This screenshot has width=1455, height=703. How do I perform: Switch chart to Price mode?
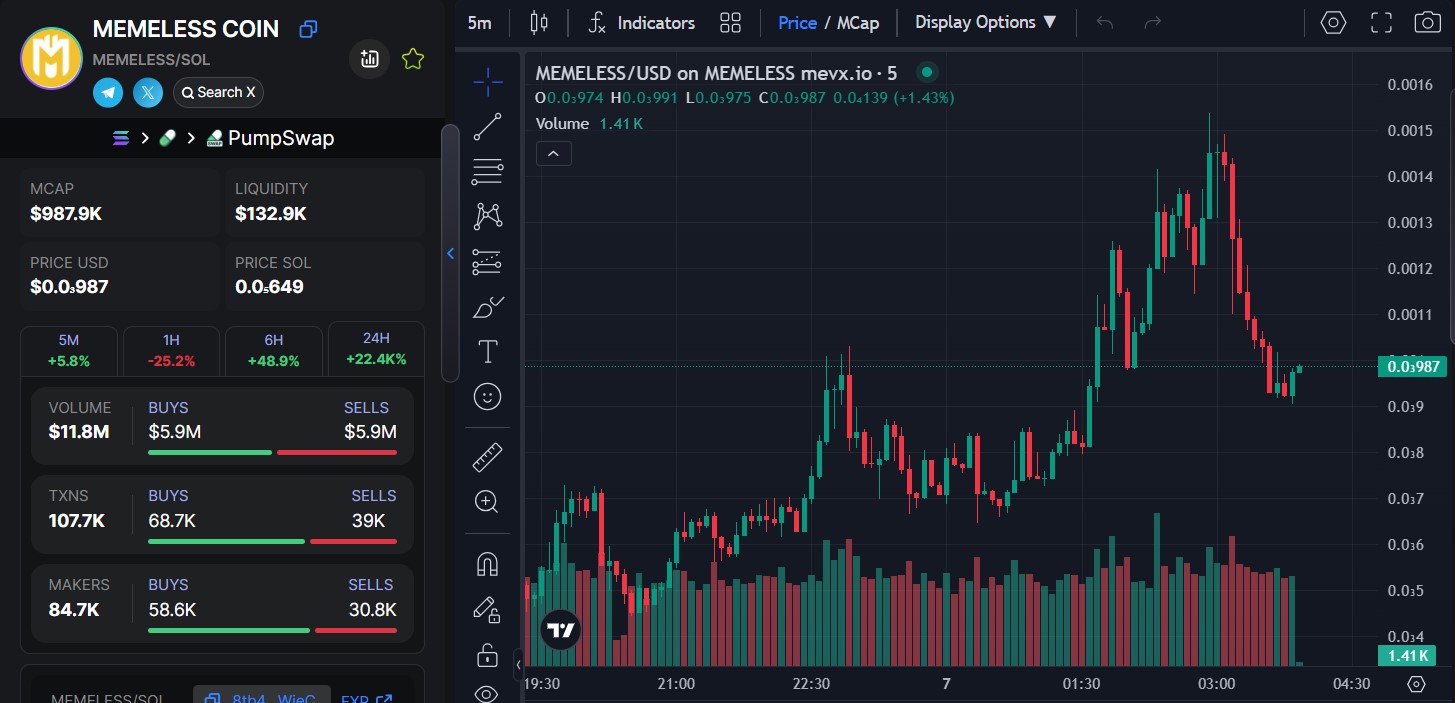pos(797,22)
